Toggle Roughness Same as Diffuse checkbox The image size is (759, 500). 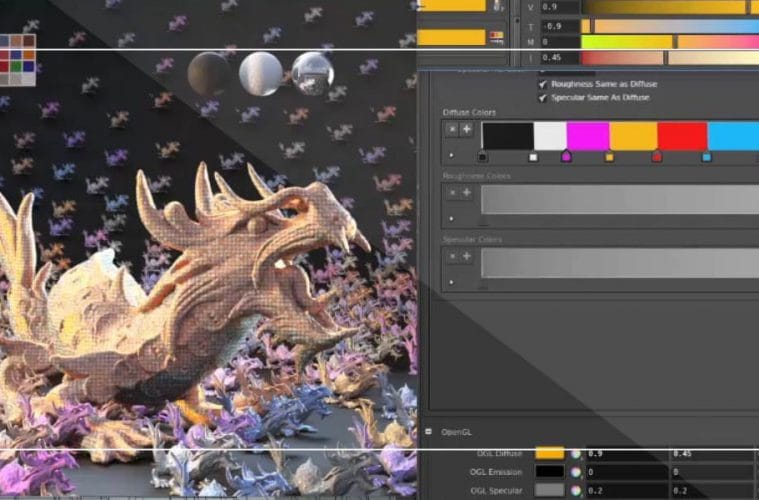pyautogui.click(x=543, y=84)
